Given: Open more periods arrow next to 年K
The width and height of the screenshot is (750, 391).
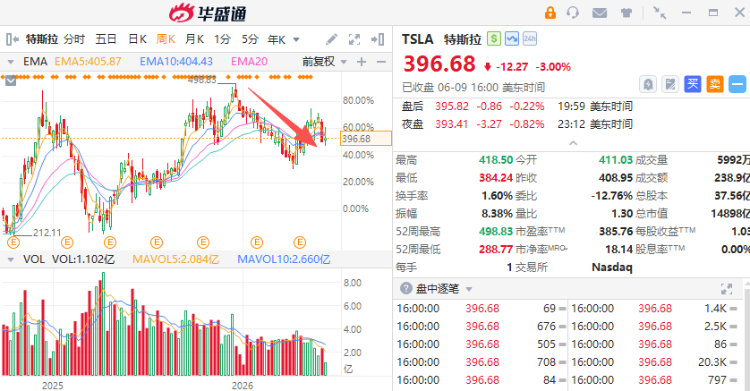Looking at the screenshot, I should point(296,40).
